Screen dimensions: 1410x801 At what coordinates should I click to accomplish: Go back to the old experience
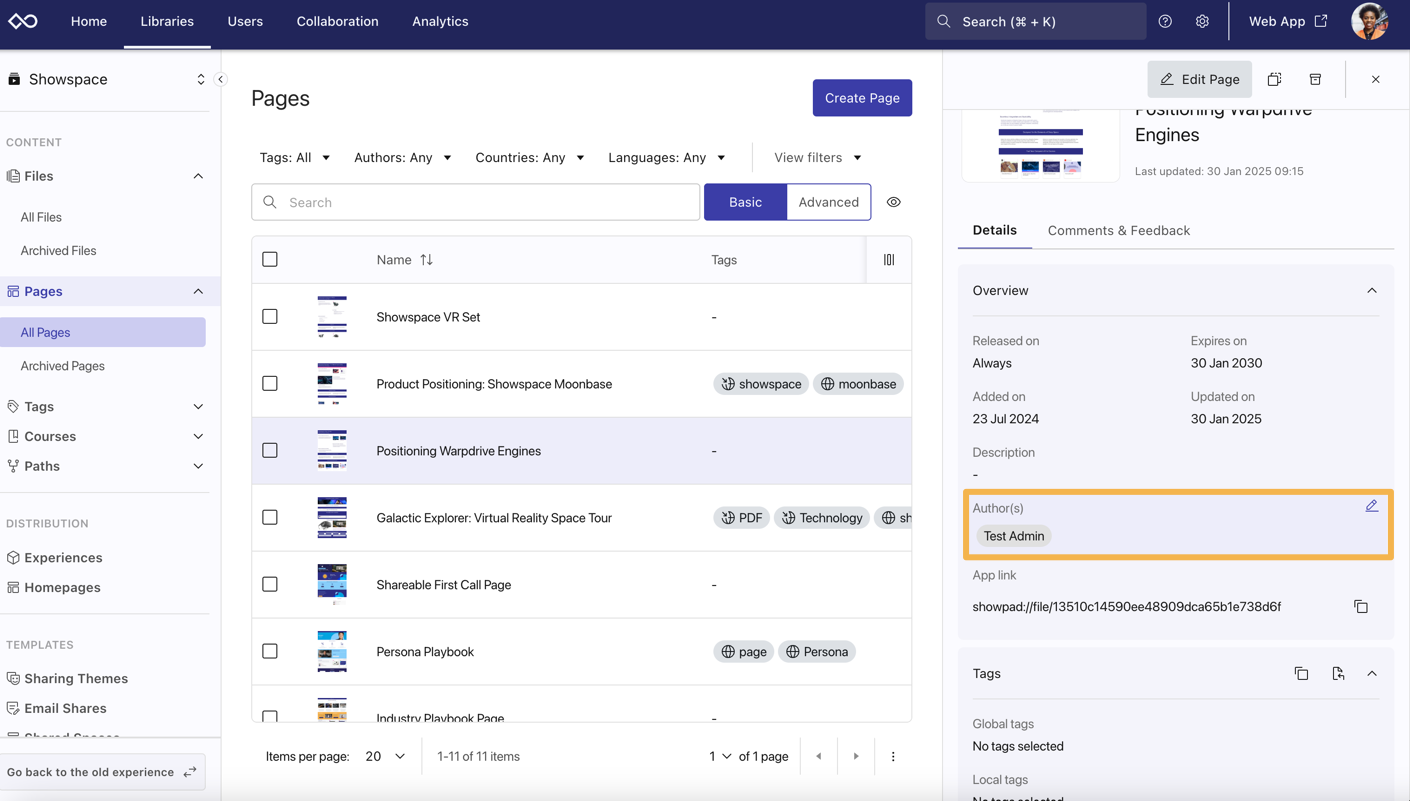[103, 772]
